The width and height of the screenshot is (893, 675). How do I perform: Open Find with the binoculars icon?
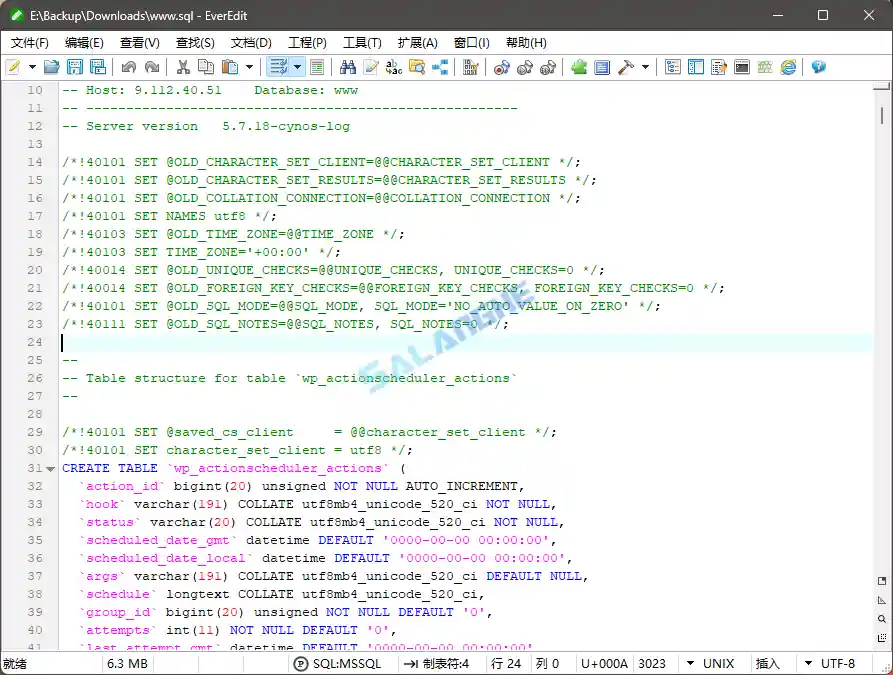347,67
